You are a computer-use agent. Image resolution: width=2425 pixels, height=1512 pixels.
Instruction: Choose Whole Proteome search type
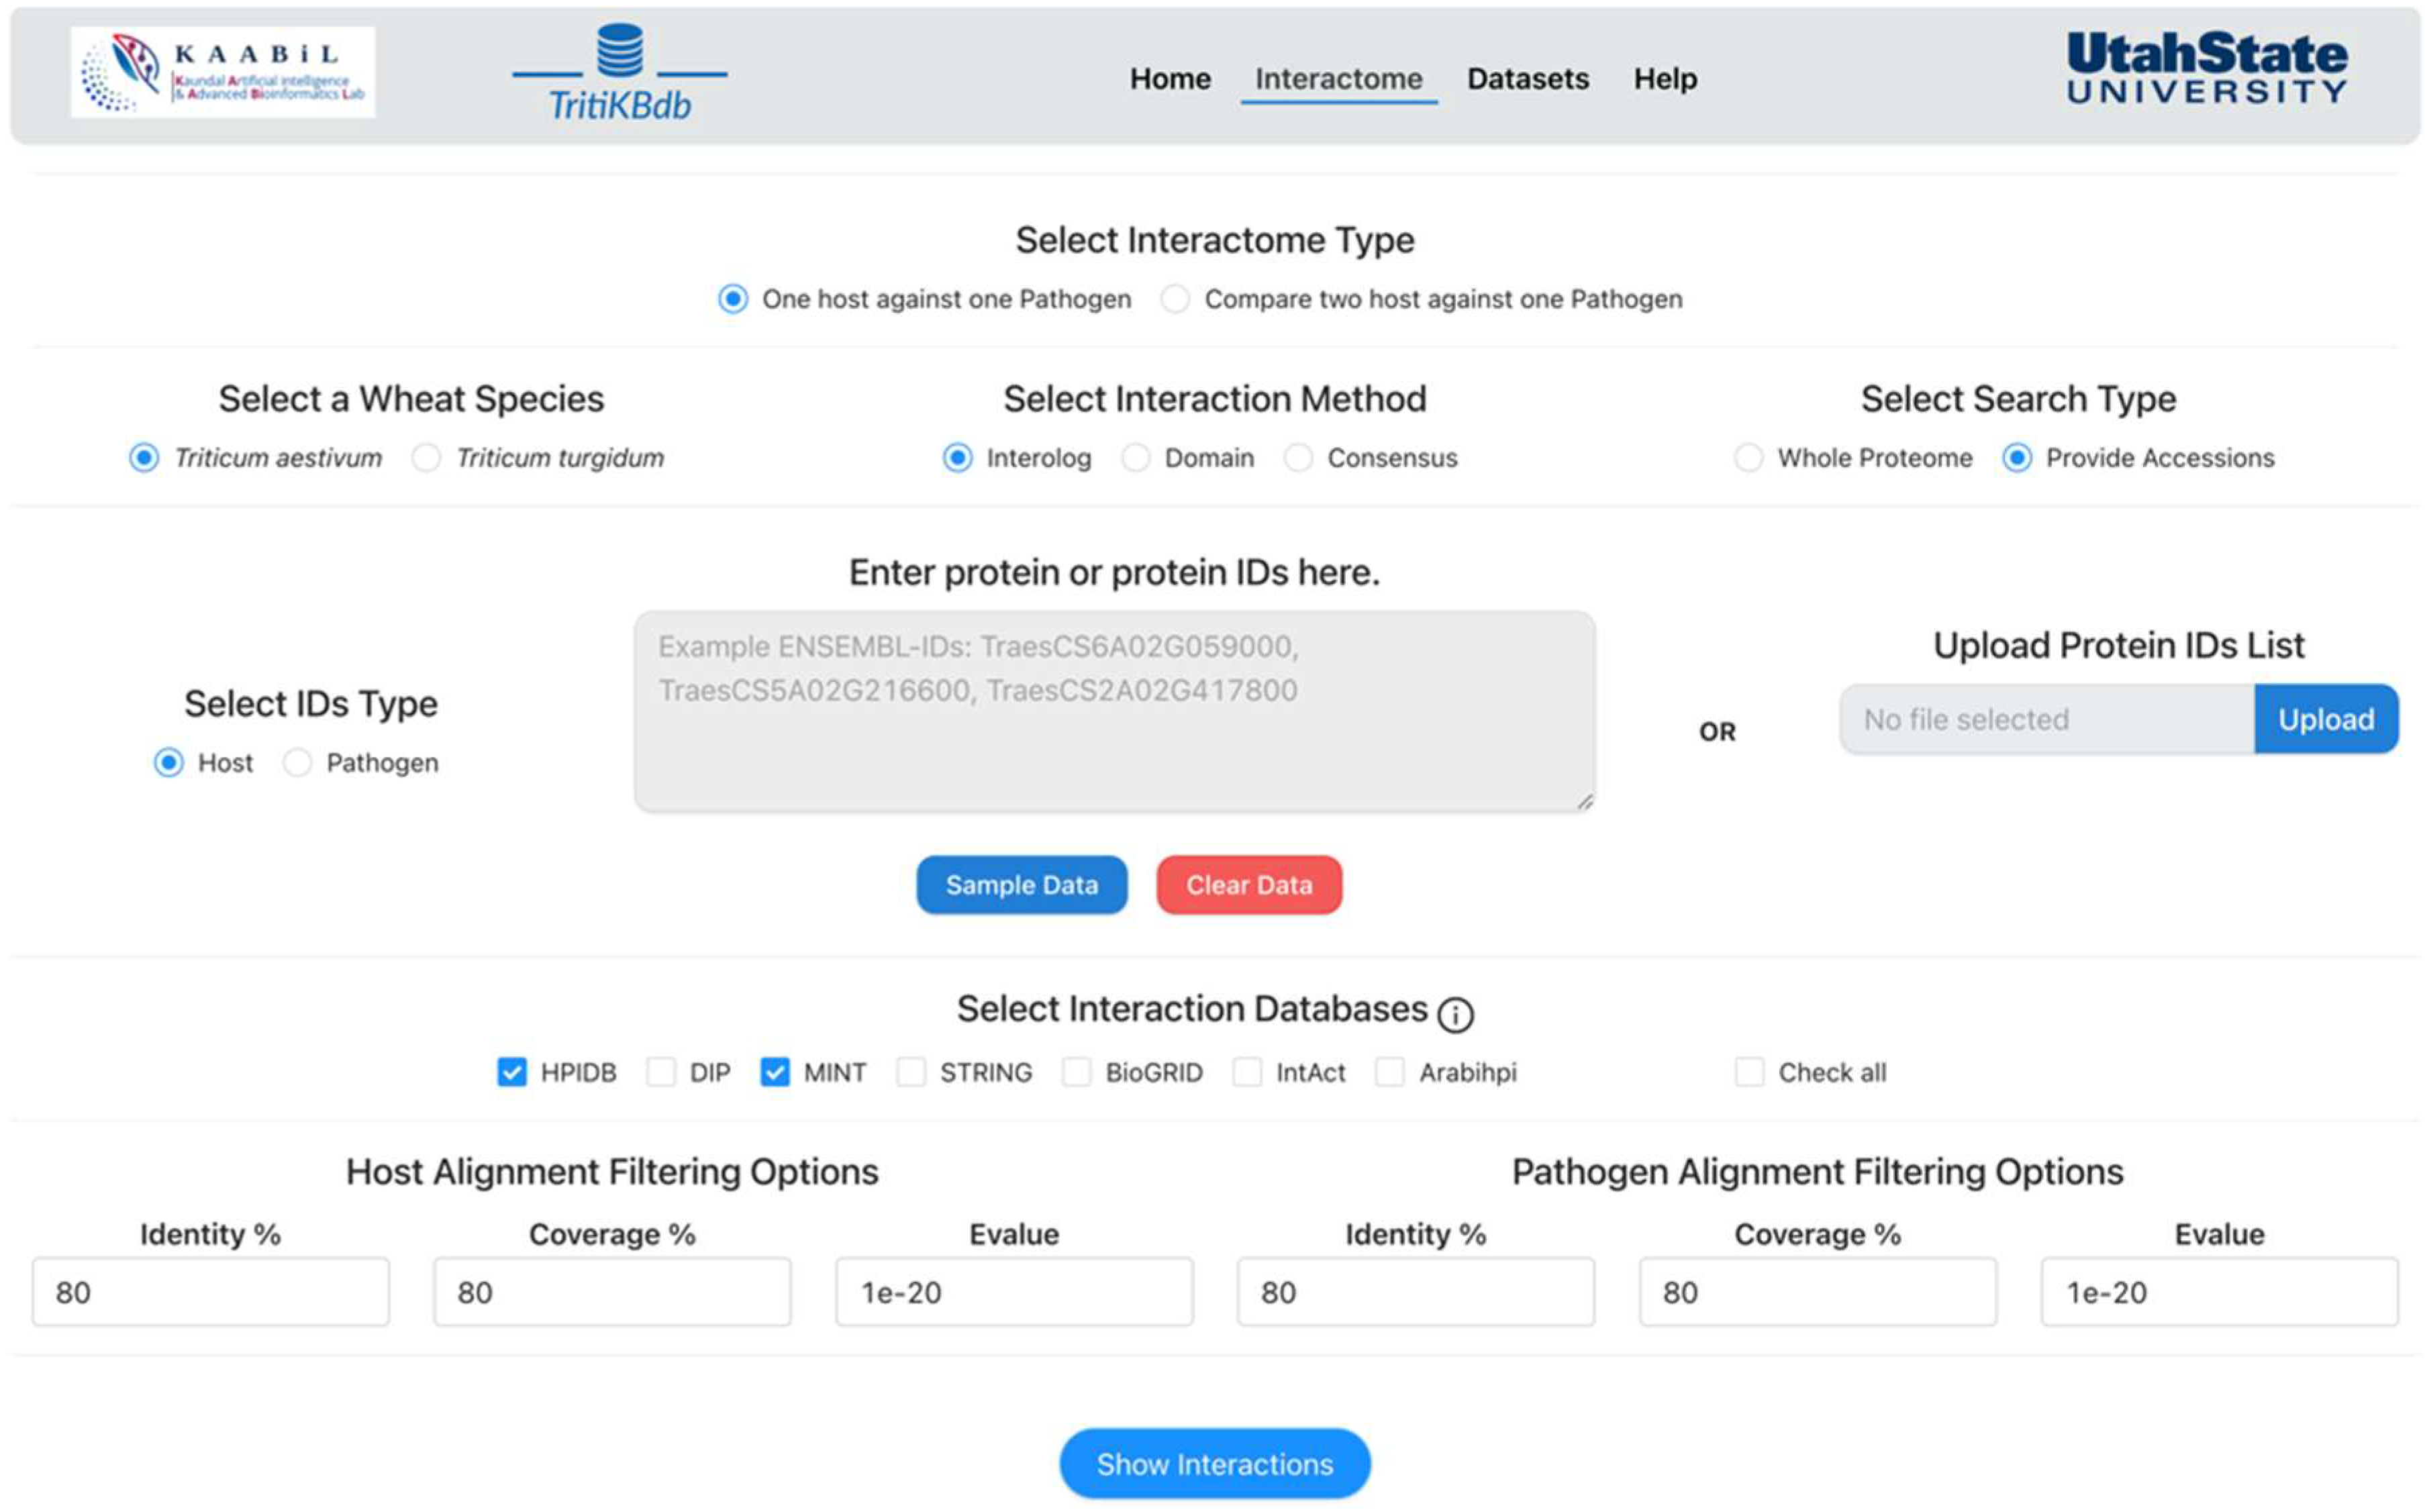pos(1747,458)
